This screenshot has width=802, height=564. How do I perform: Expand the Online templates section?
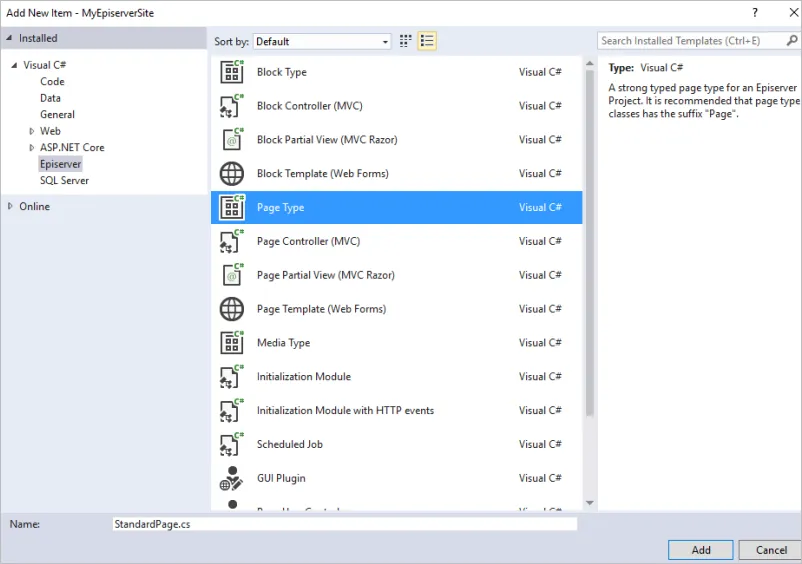pyautogui.click(x=10, y=206)
